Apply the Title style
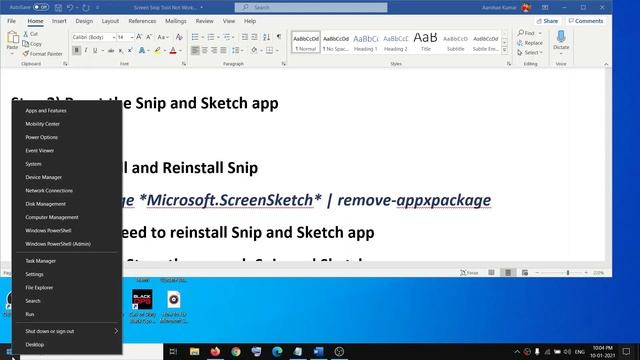Screen dimensions: 640x360 [x=425, y=42]
